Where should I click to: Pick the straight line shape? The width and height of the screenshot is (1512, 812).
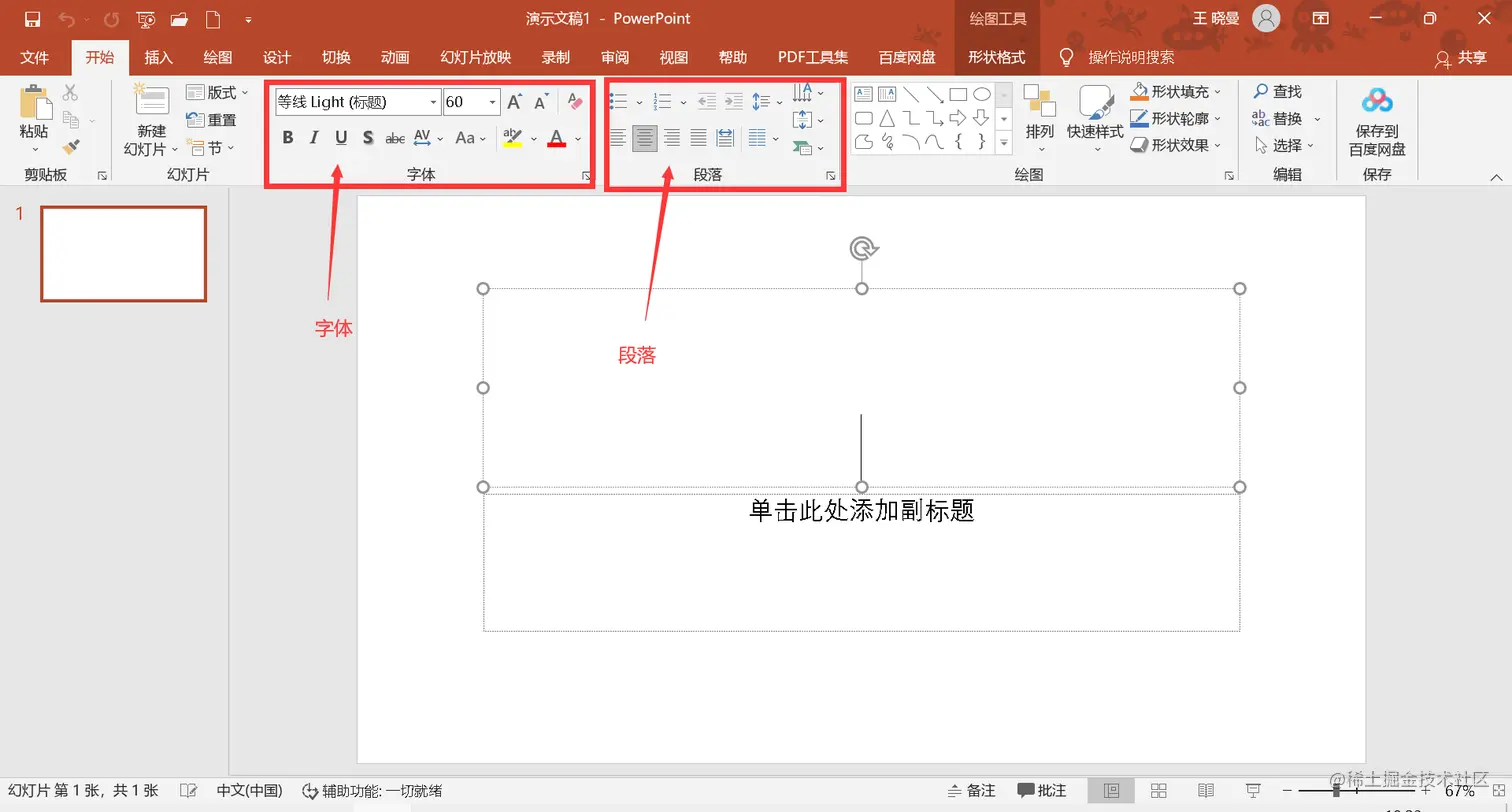pos(911,94)
